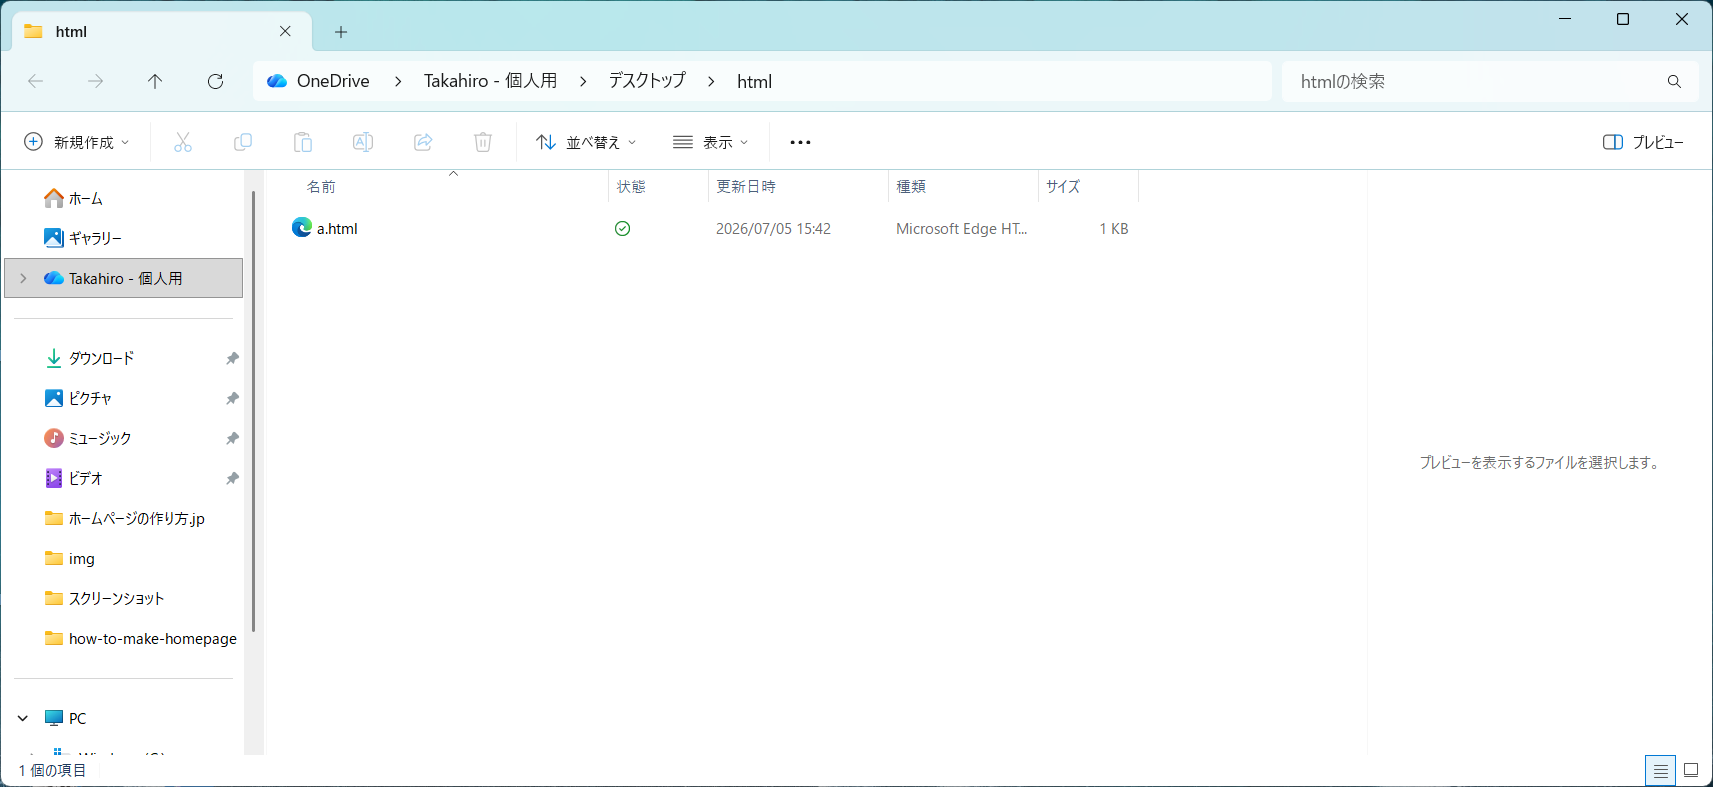Click the Share icon in toolbar
Viewport: 1713px width, 787px height.
(x=423, y=142)
